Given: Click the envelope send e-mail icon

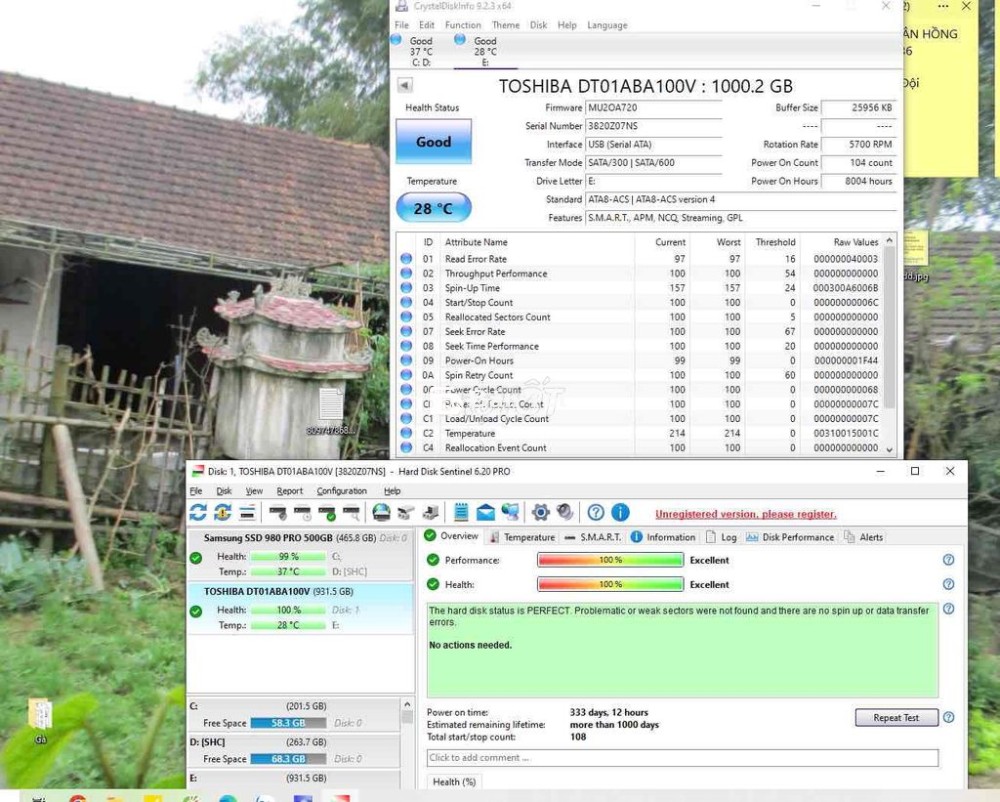Looking at the screenshot, I should pos(485,512).
